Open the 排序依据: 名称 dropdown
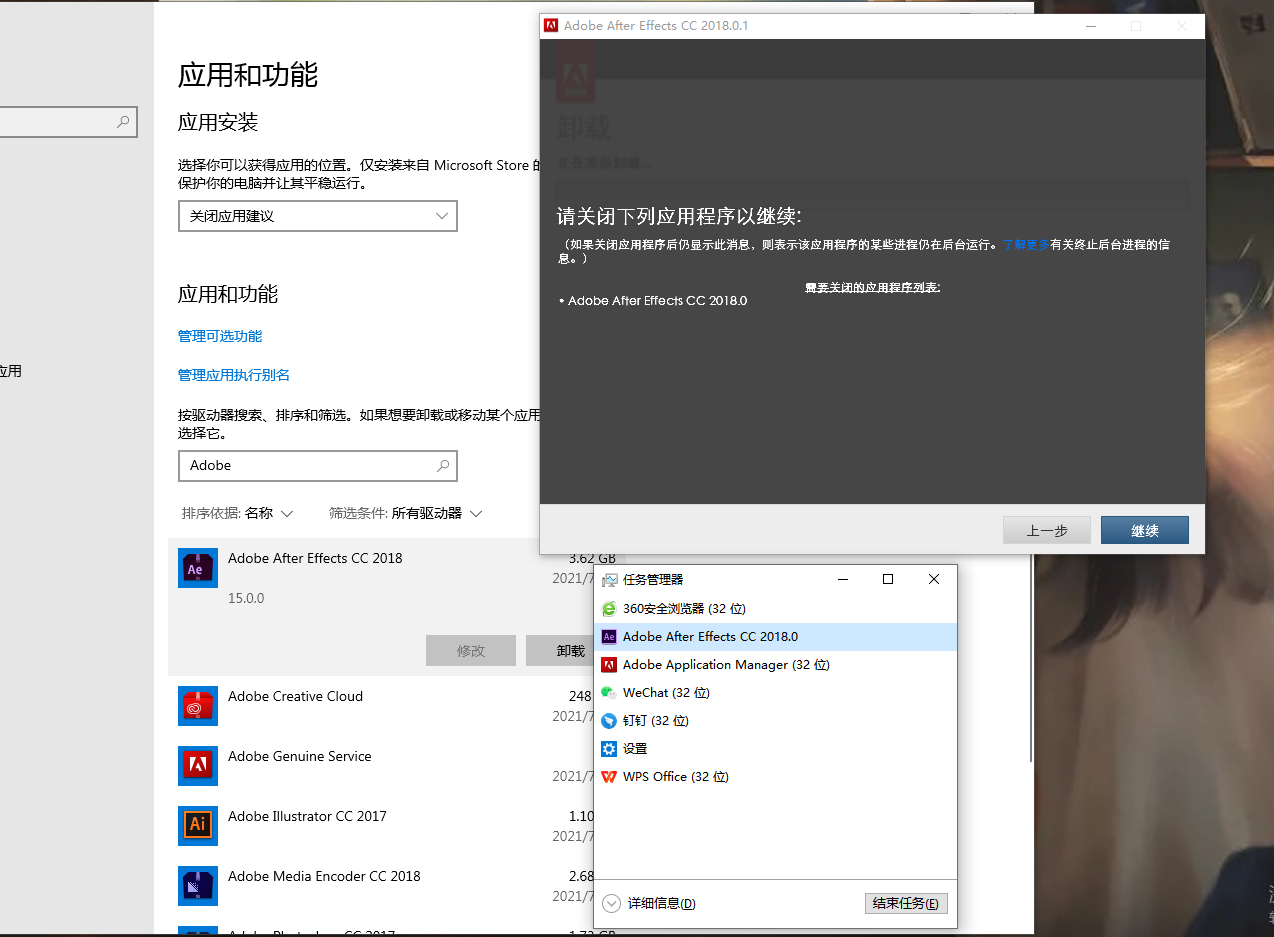1274x937 pixels. pos(238,513)
